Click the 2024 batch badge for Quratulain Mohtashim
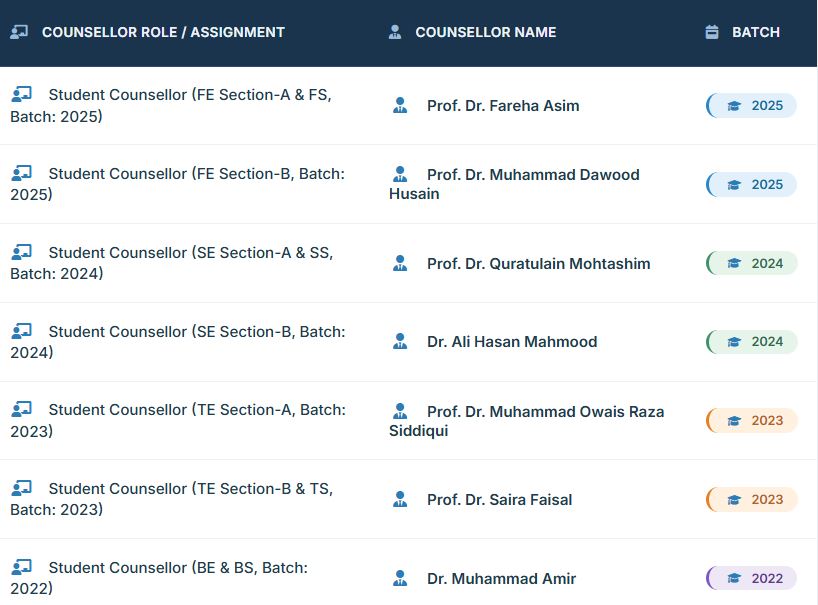This screenshot has width=818, height=605. click(x=753, y=263)
